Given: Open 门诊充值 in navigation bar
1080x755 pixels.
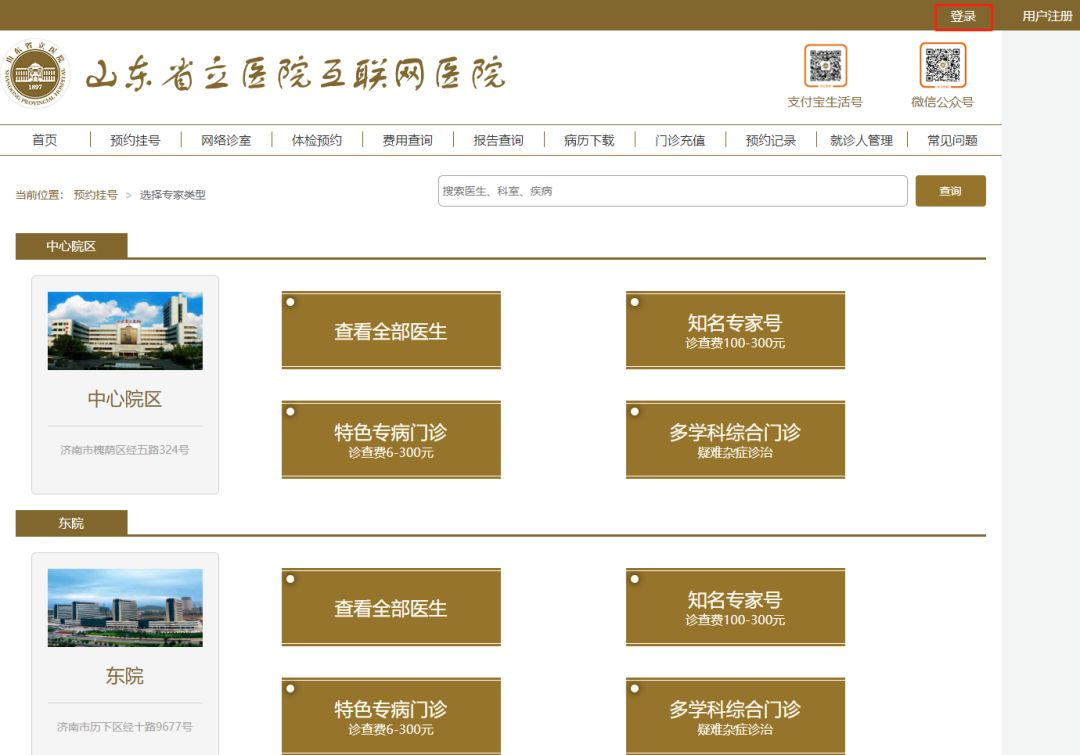Looking at the screenshot, I should (x=680, y=140).
